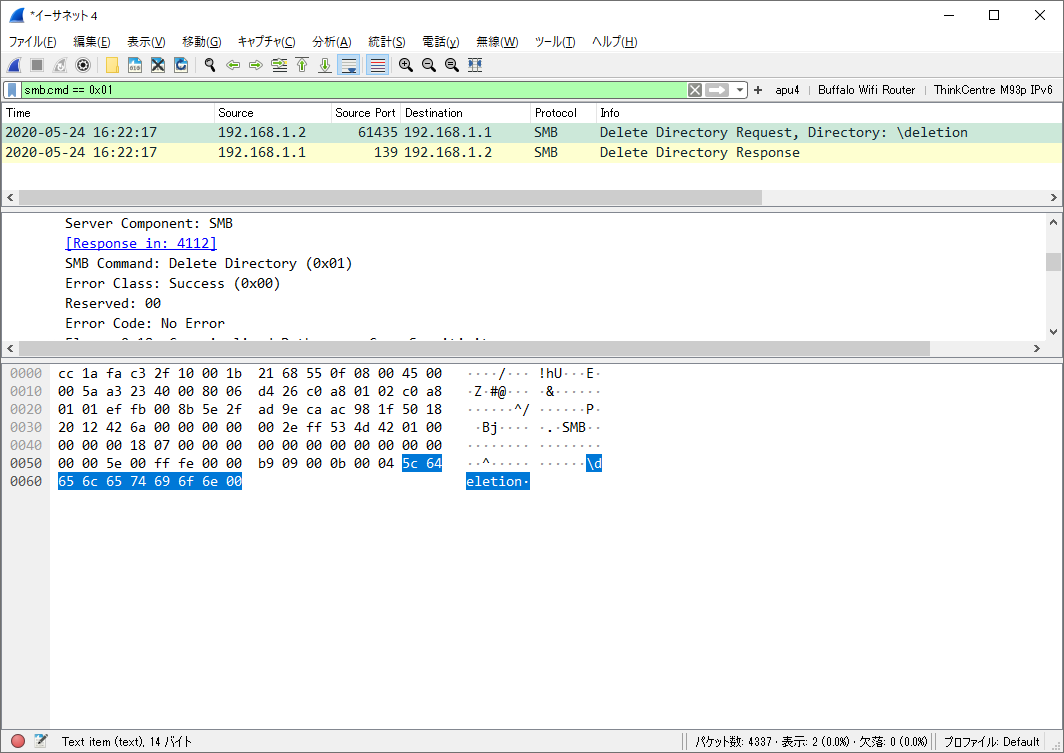The width and height of the screenshot is (1064, 753).
Task: Restart the current capture
Action: click(60, 65)
